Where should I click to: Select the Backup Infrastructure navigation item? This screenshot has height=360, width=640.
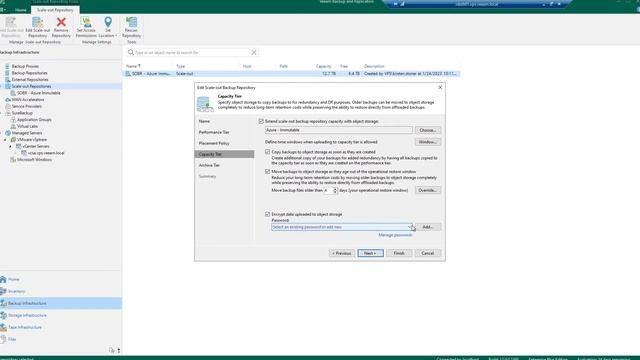pyautogui.click(x=61, y=303)
